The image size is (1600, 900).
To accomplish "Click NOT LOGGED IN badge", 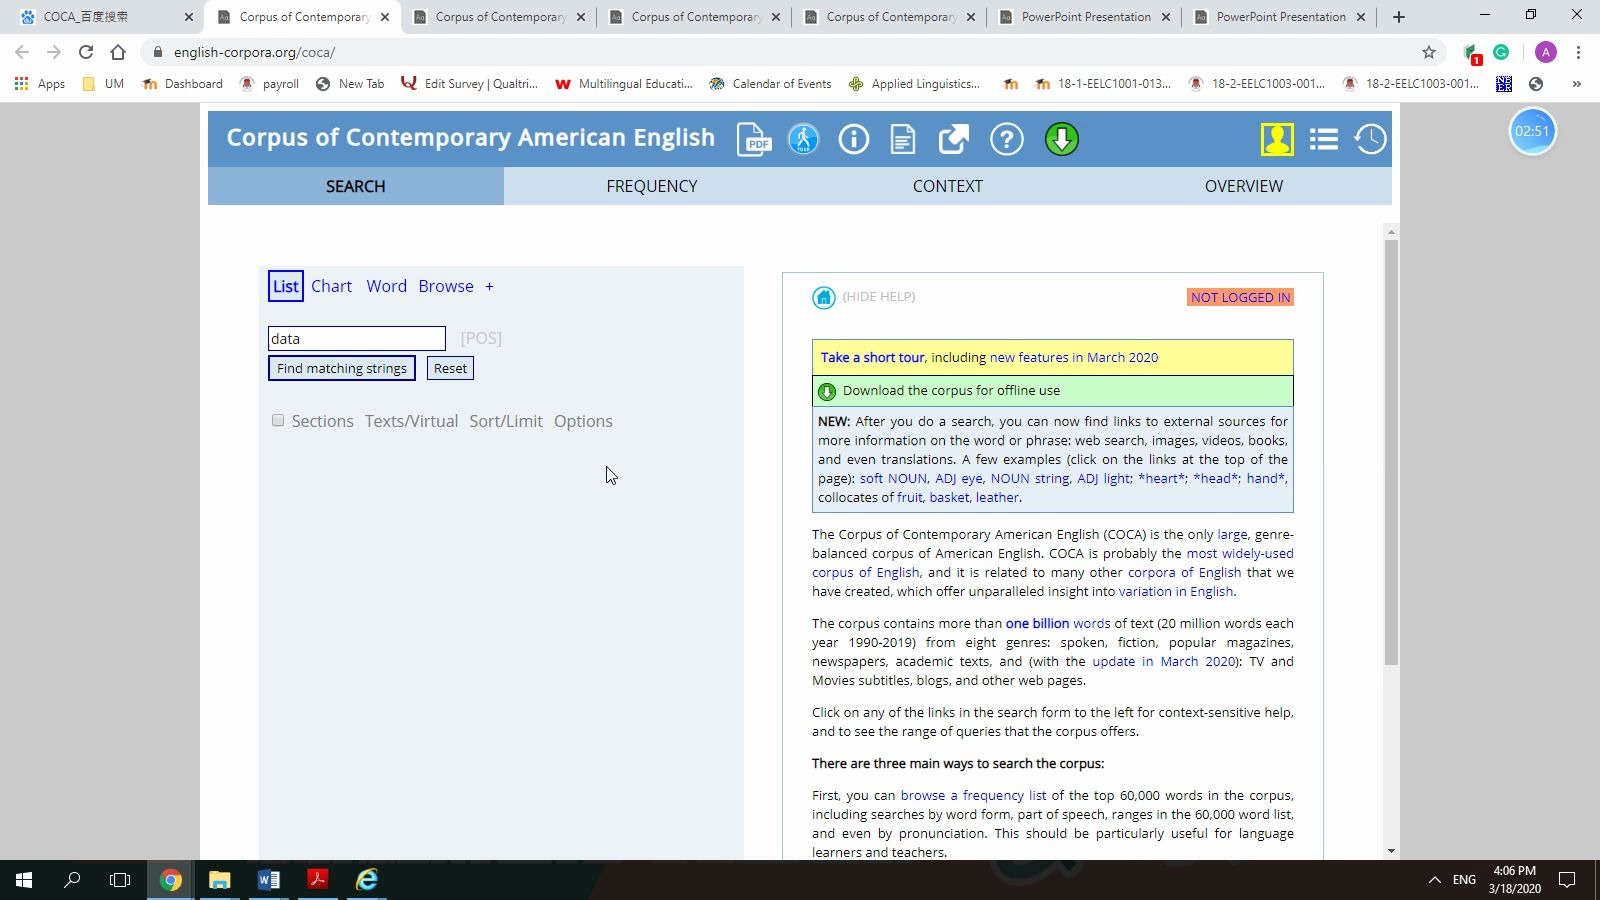I will click(x=1240, y=297).
